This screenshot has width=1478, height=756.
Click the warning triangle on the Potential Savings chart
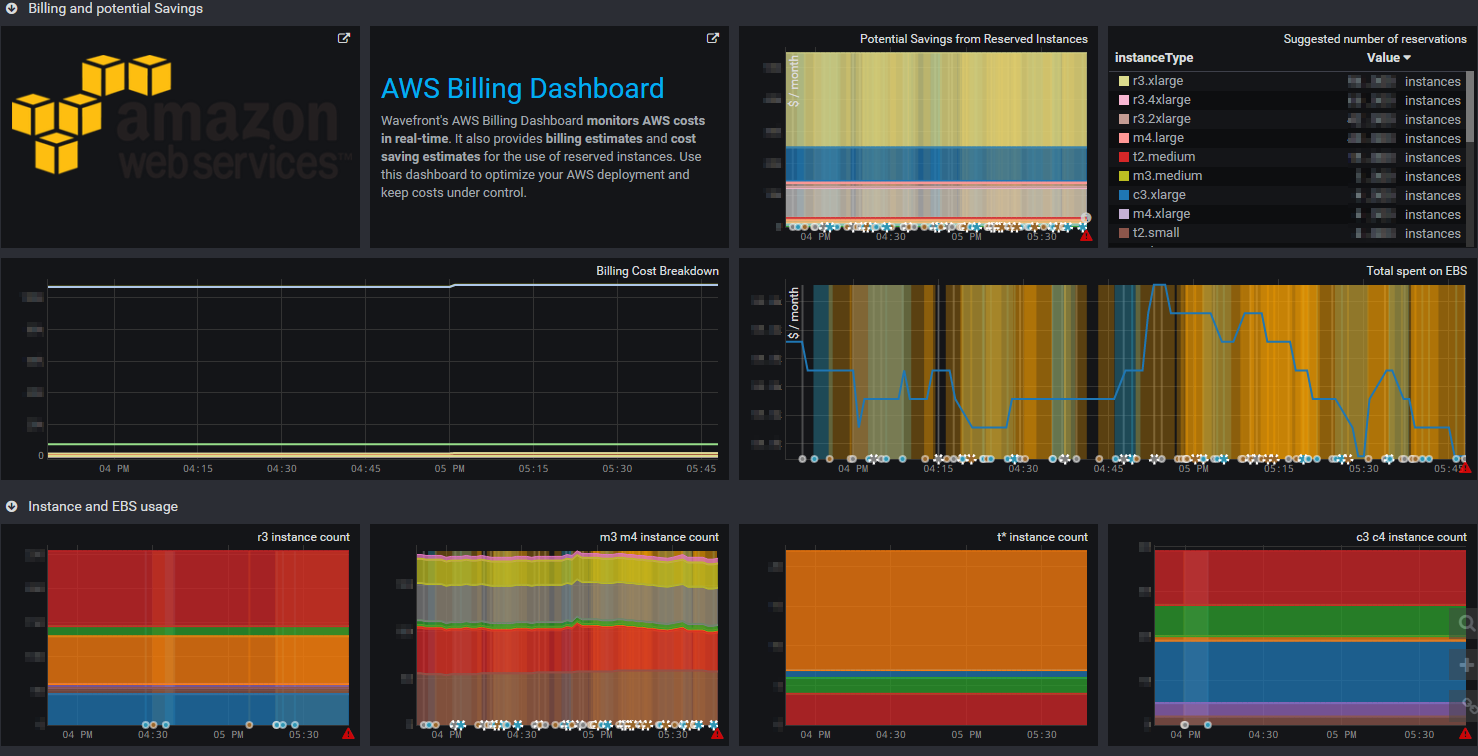tap(1085, 236)
